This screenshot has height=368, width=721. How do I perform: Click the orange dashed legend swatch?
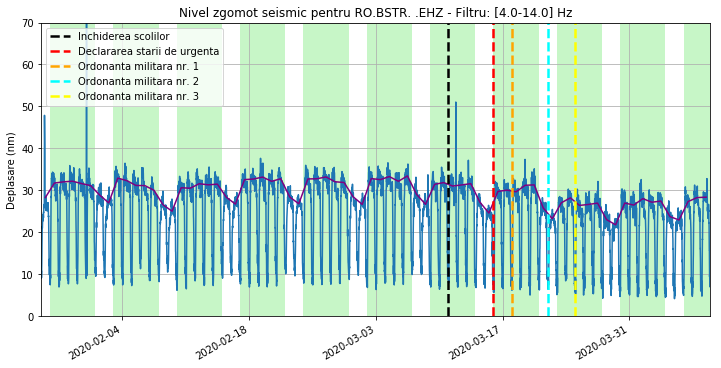tap(61, 67)
